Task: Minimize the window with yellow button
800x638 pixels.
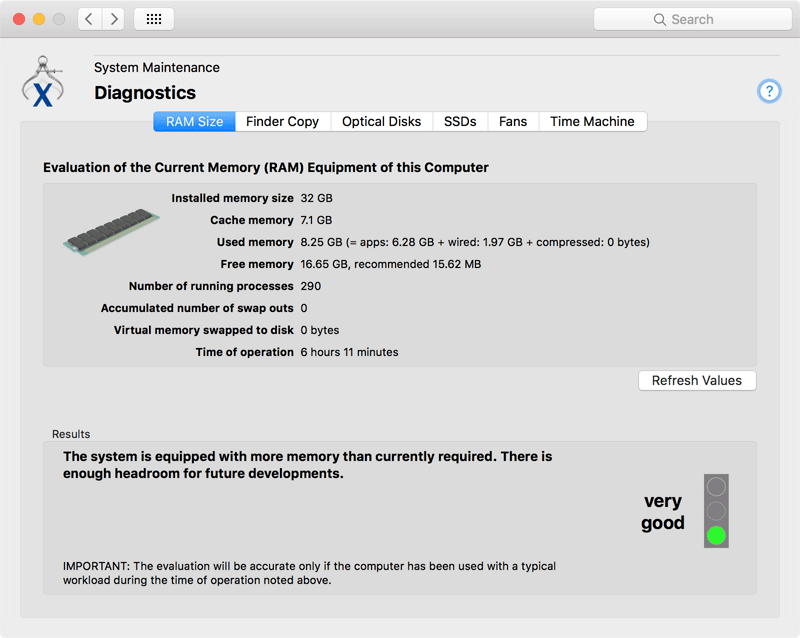Action: point(39,19)
